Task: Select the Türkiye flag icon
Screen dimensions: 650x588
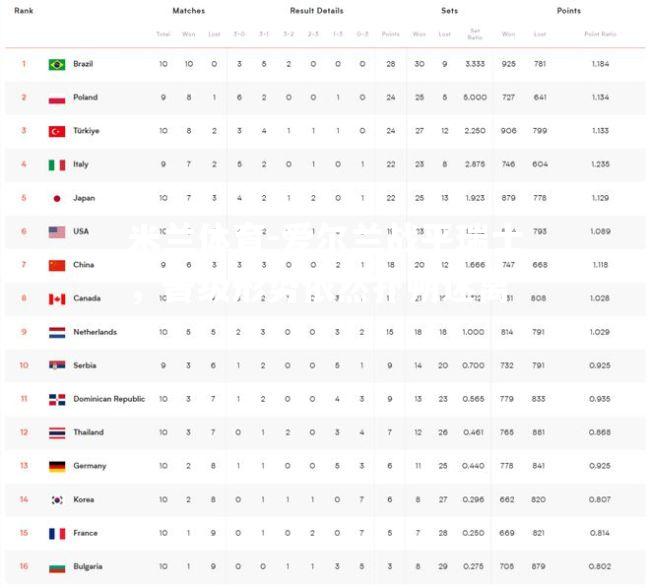Action: (x=57, y=131)
